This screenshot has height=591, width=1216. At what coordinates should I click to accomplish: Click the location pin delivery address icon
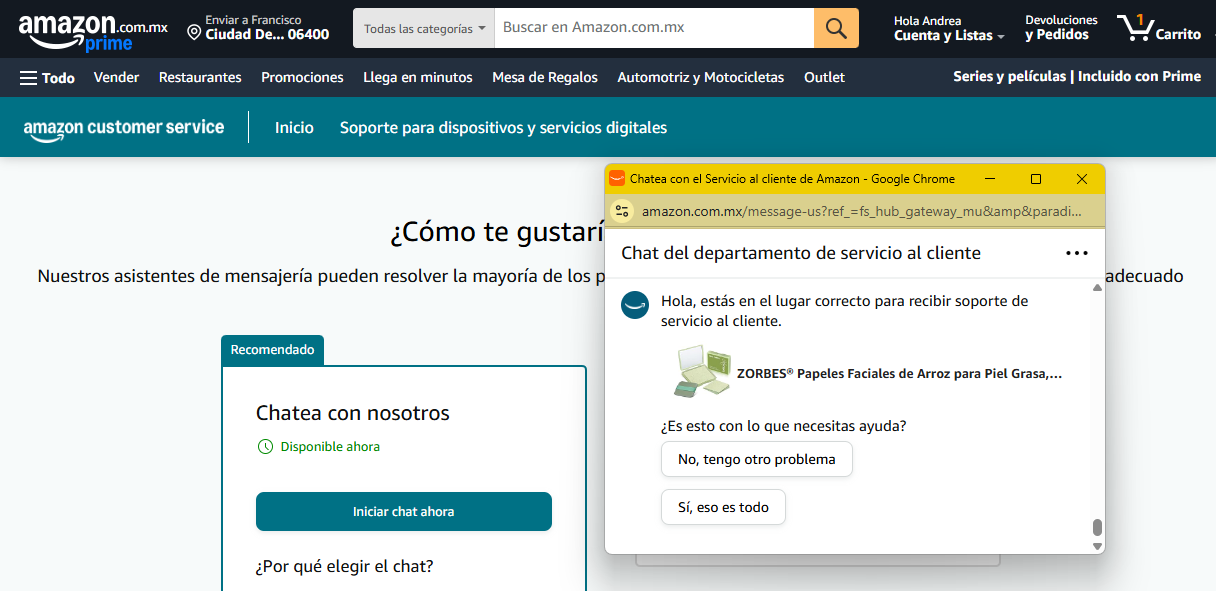(x=194, y=33)
